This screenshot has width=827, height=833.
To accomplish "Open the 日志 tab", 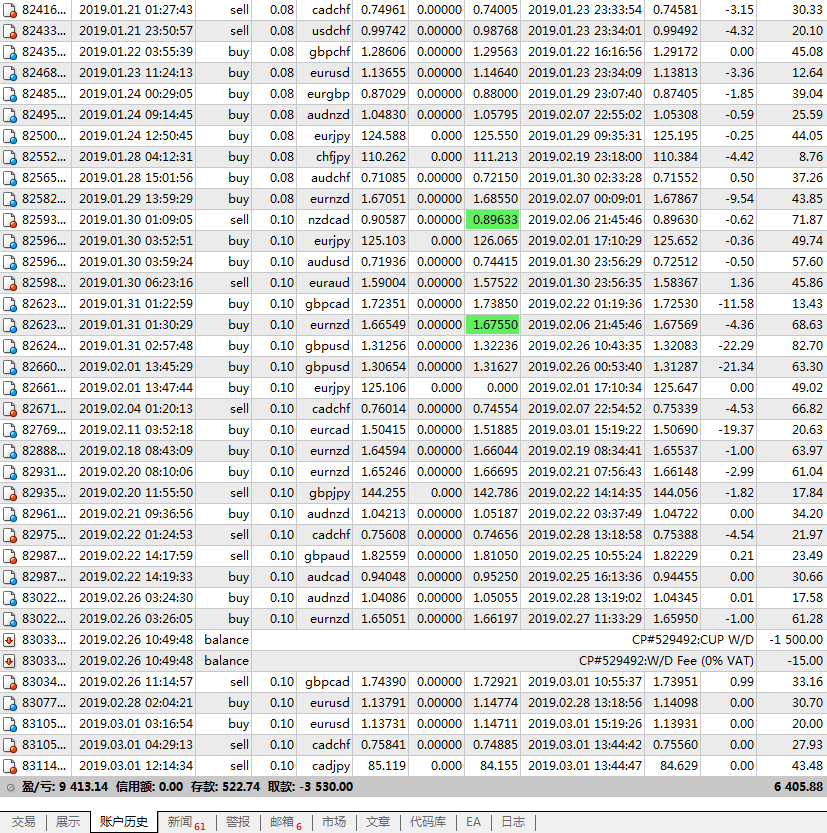I will [513, 822].
